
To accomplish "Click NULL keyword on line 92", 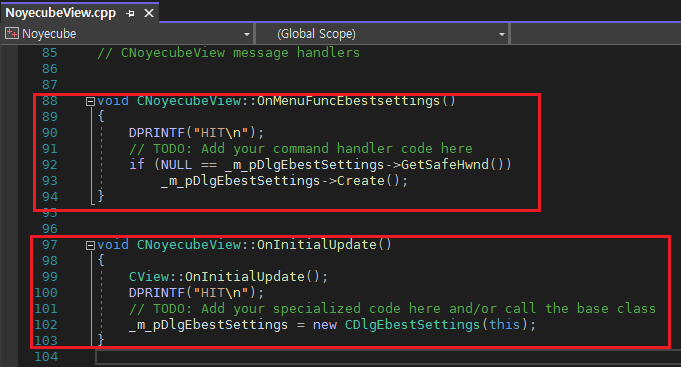I will 176,165.
